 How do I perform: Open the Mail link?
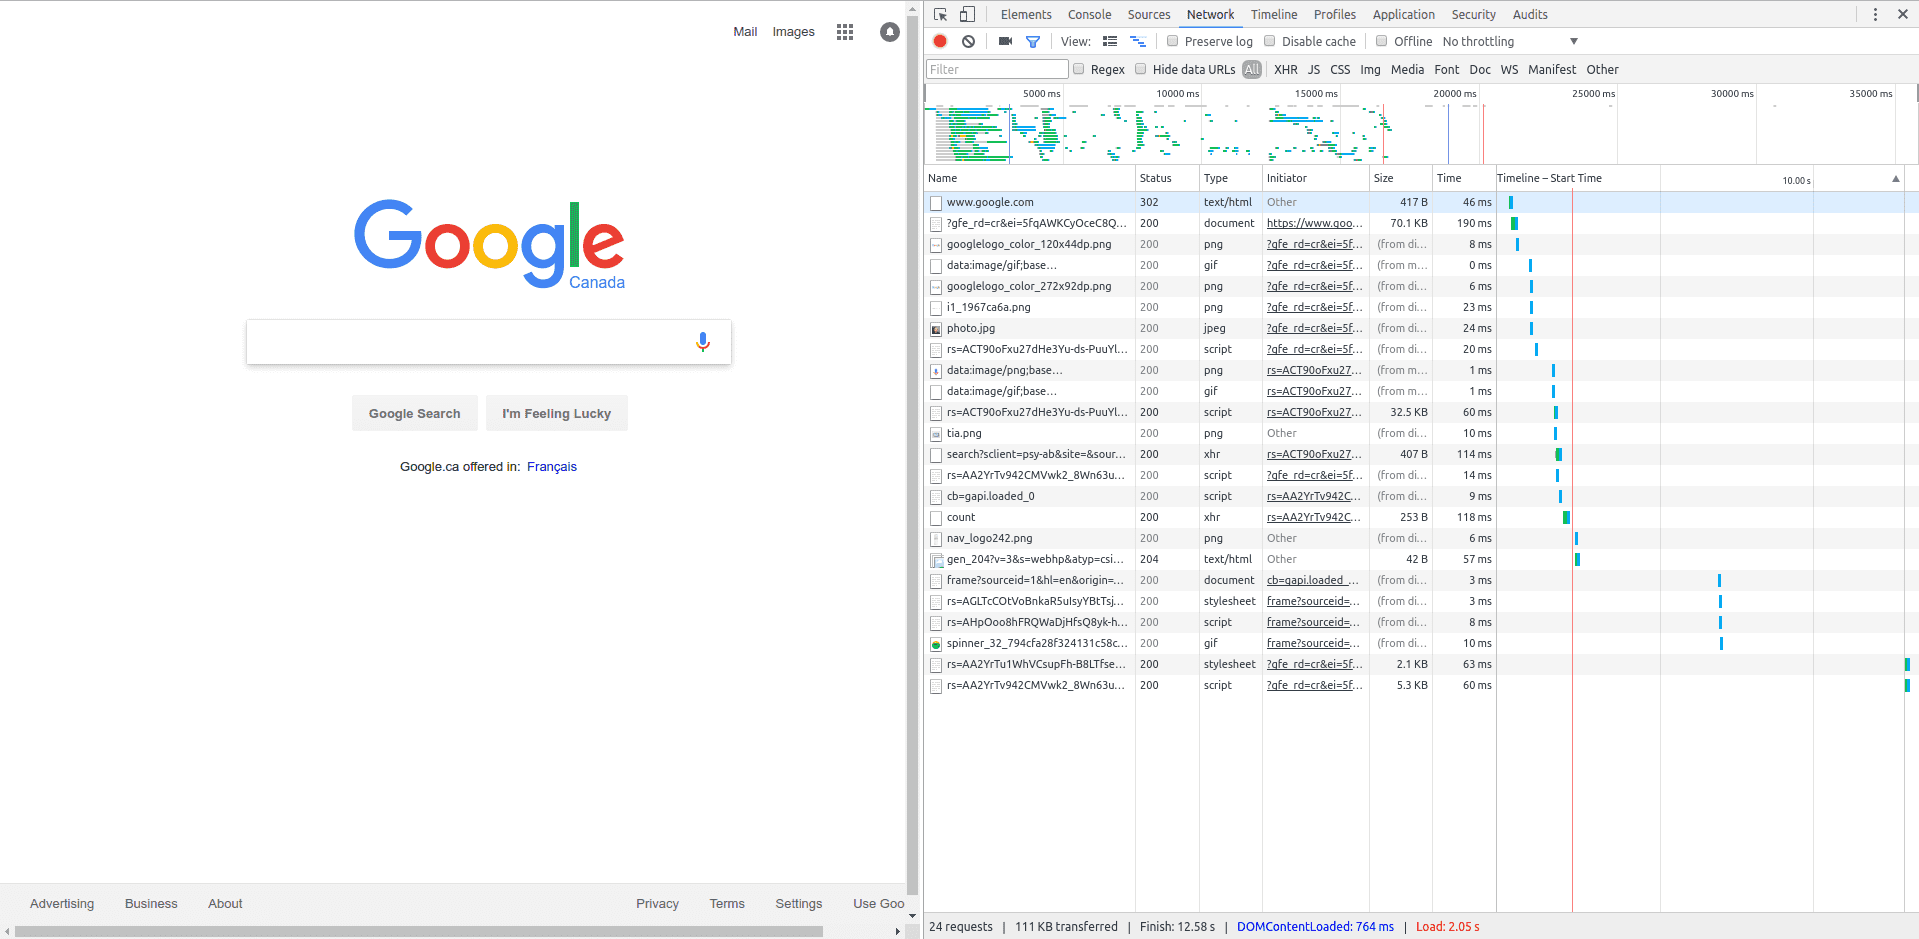click(745, 32)
